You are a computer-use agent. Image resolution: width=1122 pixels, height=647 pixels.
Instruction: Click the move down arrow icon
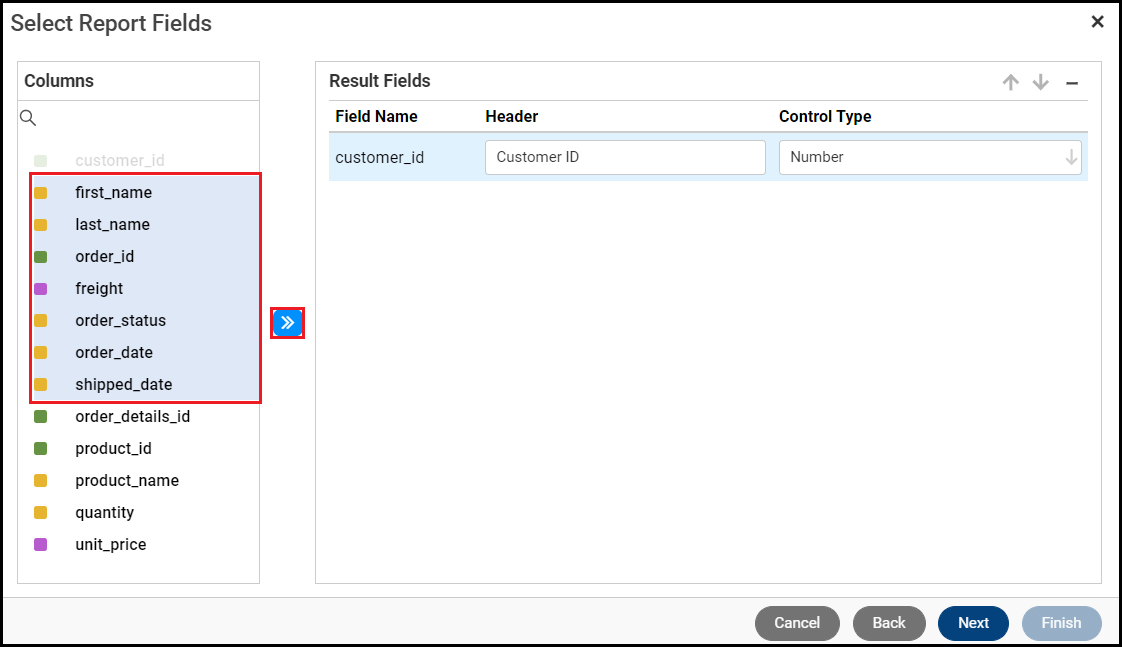pyautogui.click(x=1041, y=83)
